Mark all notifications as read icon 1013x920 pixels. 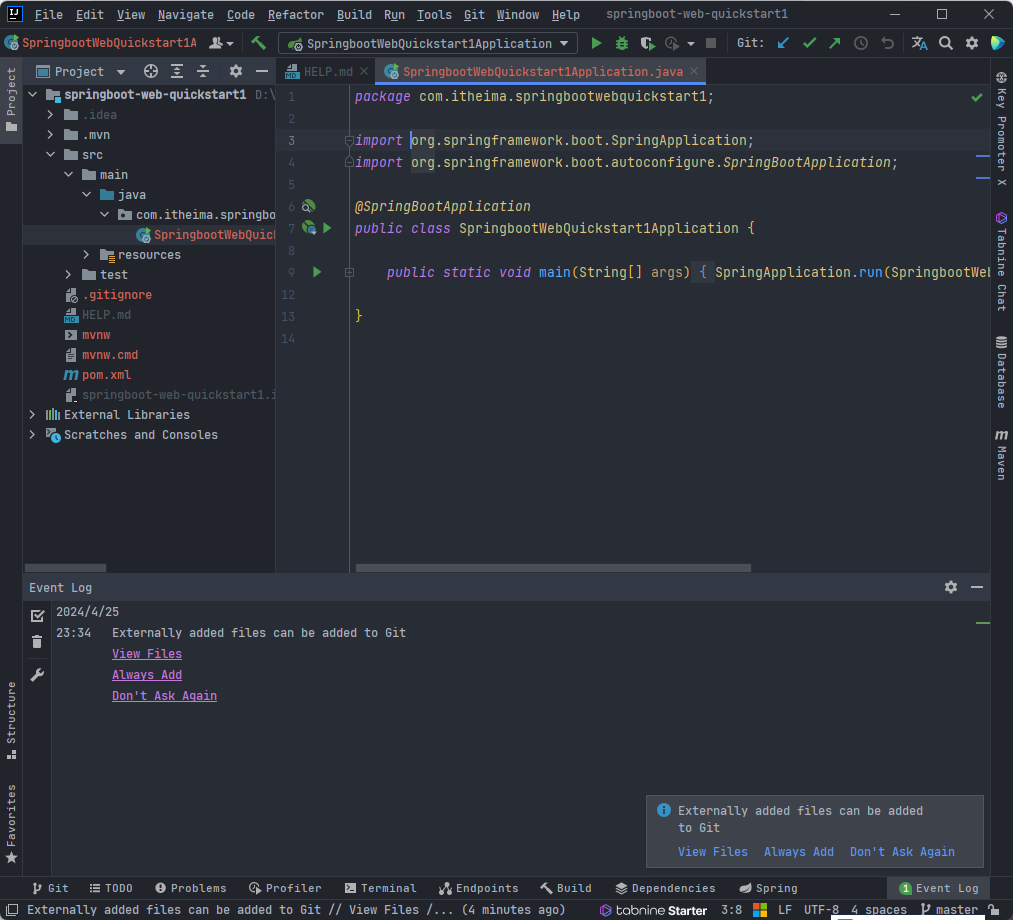37,616
